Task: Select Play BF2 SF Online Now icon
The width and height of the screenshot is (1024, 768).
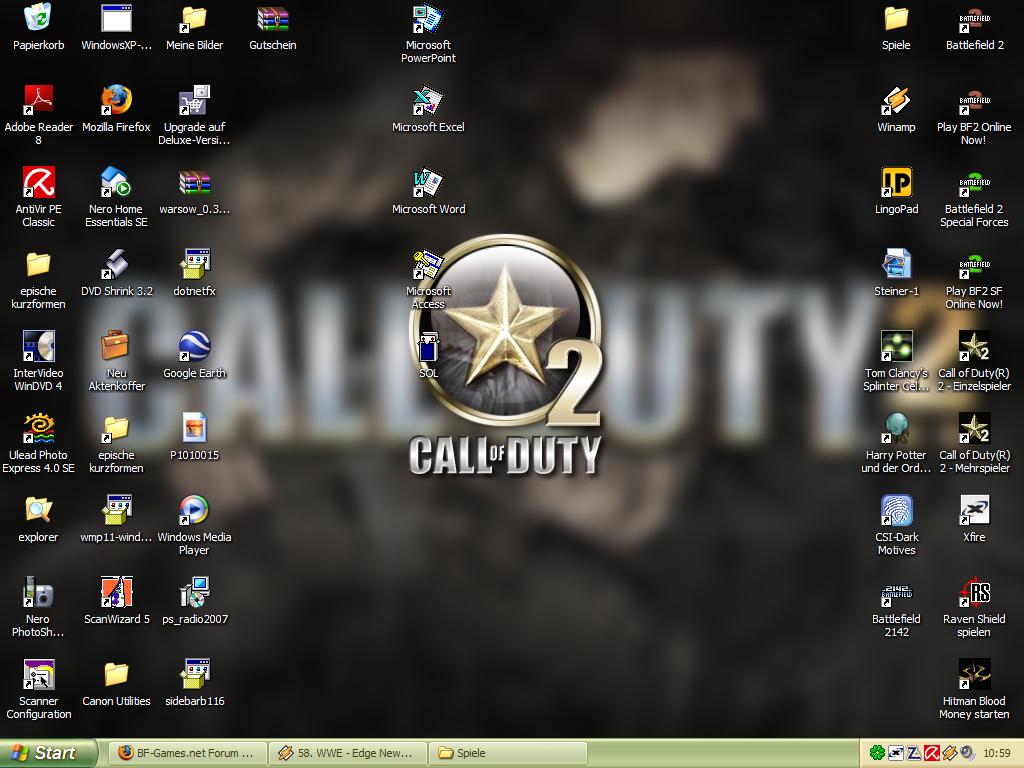Action: 974,264
